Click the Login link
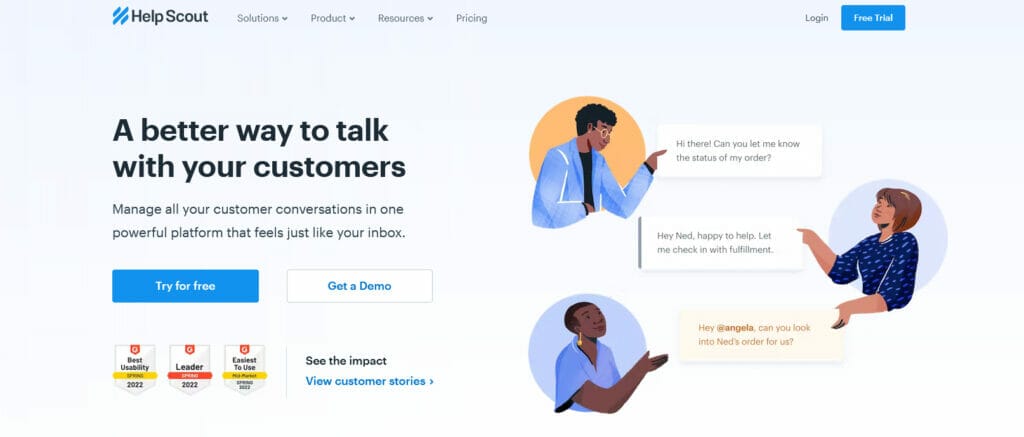Image resolution: width=1024 pixels, height=437 pixels. coord(816,18)
